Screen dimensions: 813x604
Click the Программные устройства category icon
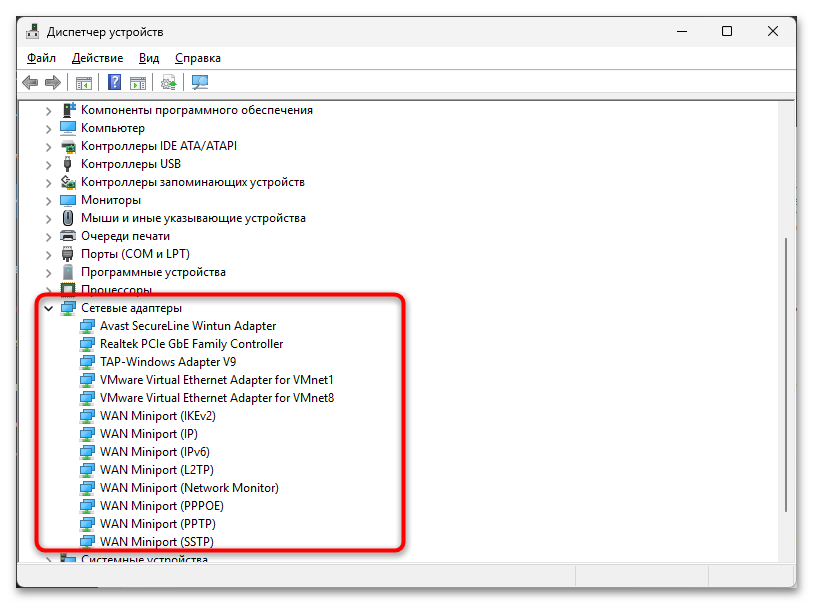click(68, 272)
